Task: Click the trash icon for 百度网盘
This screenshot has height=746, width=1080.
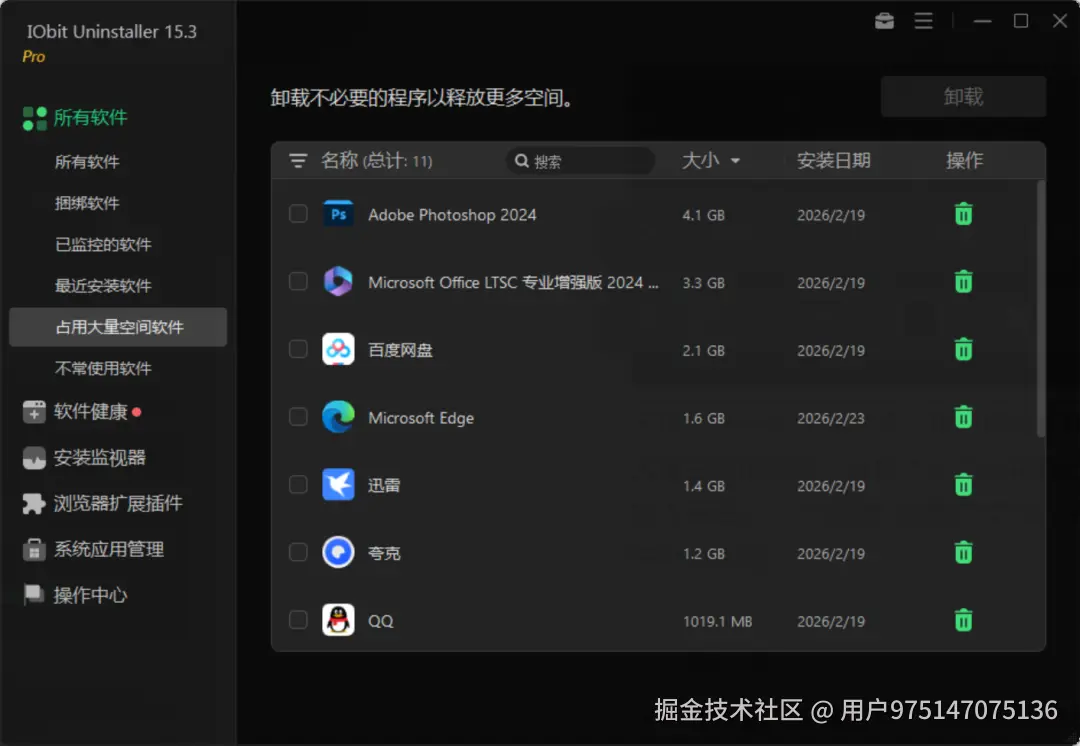Action: 963,349
